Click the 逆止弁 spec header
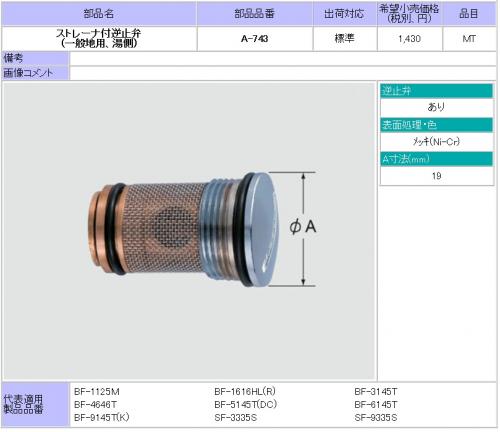Image resolution: width=500 pixels, height=432 pixels. click(x=436, y=91)
